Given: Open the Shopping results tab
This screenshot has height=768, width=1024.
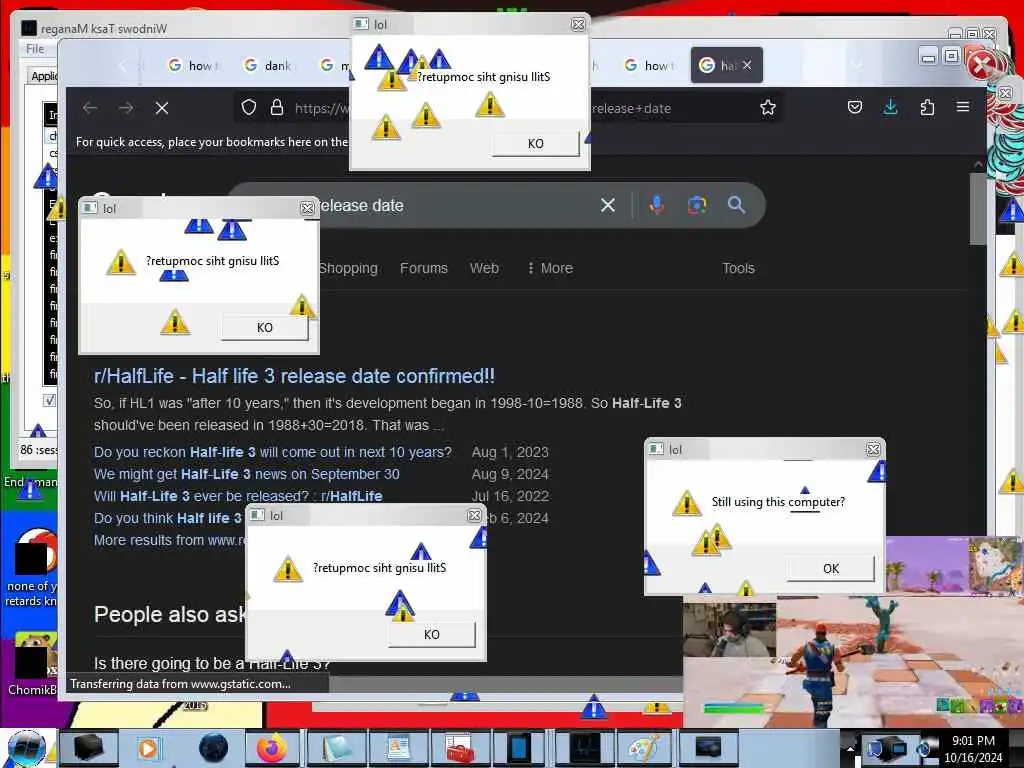Looking at the screenshot, I should pos(348,268).
